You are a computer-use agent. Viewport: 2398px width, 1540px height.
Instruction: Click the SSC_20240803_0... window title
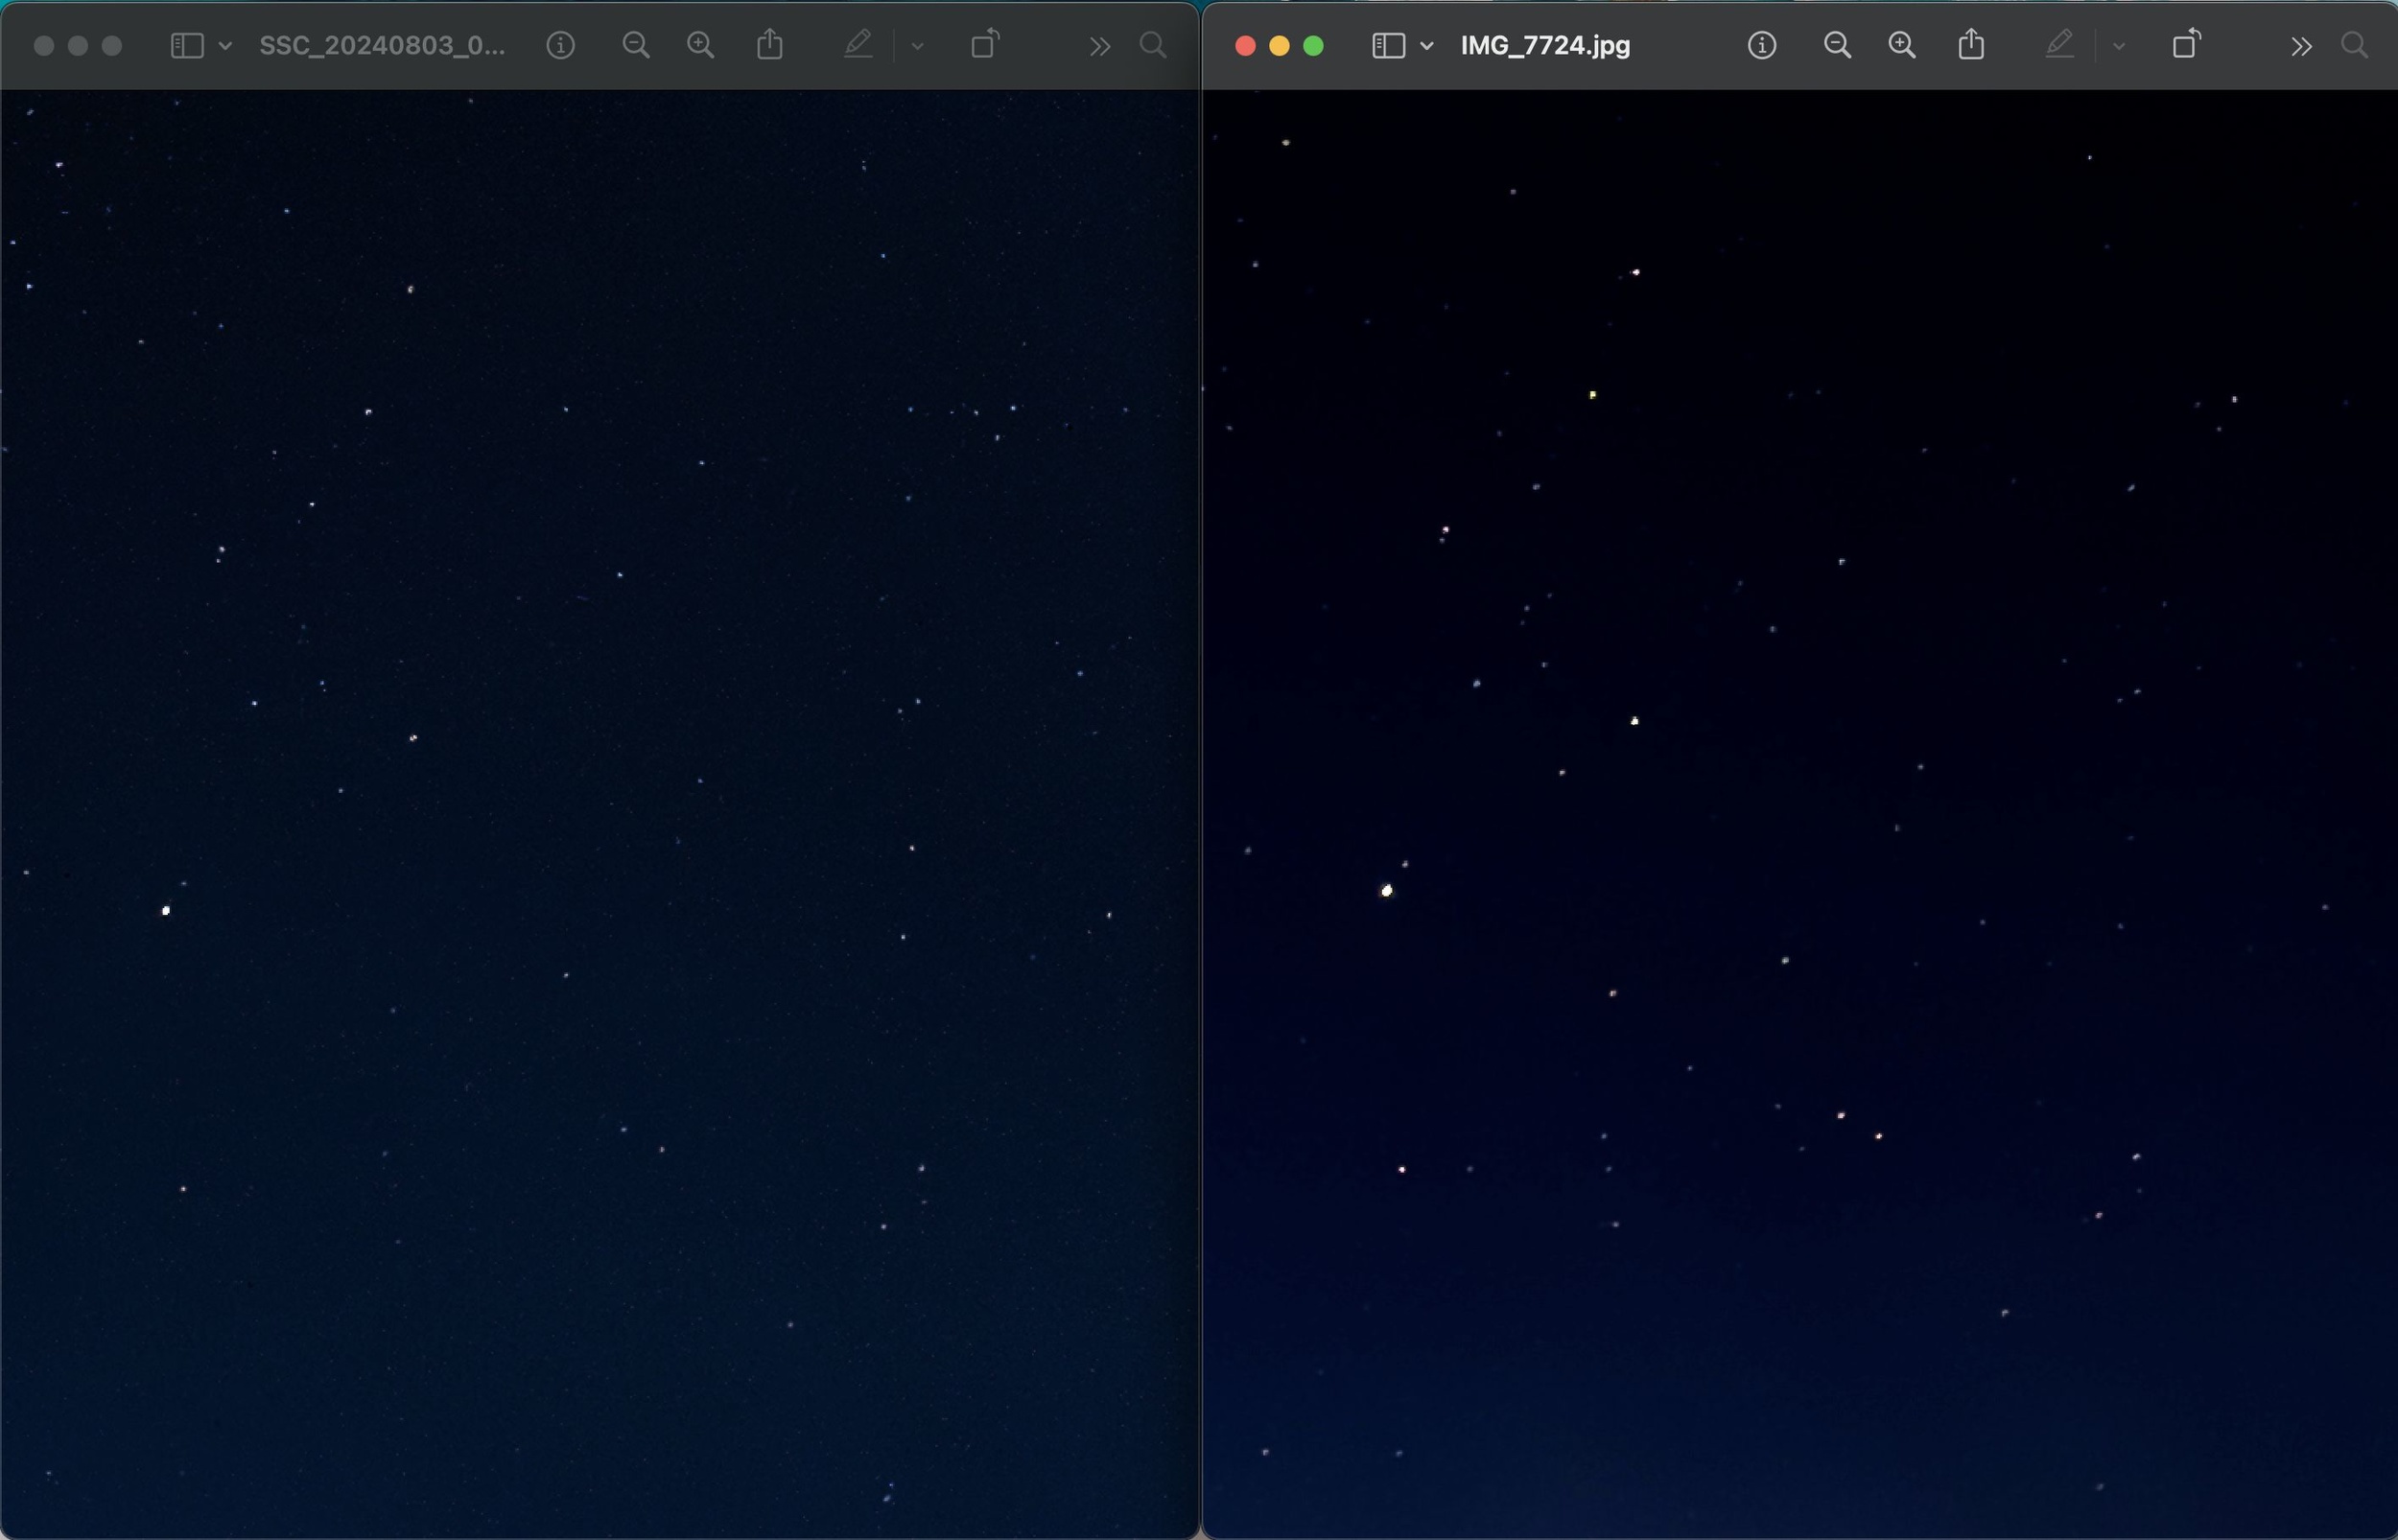pos(382,45)
